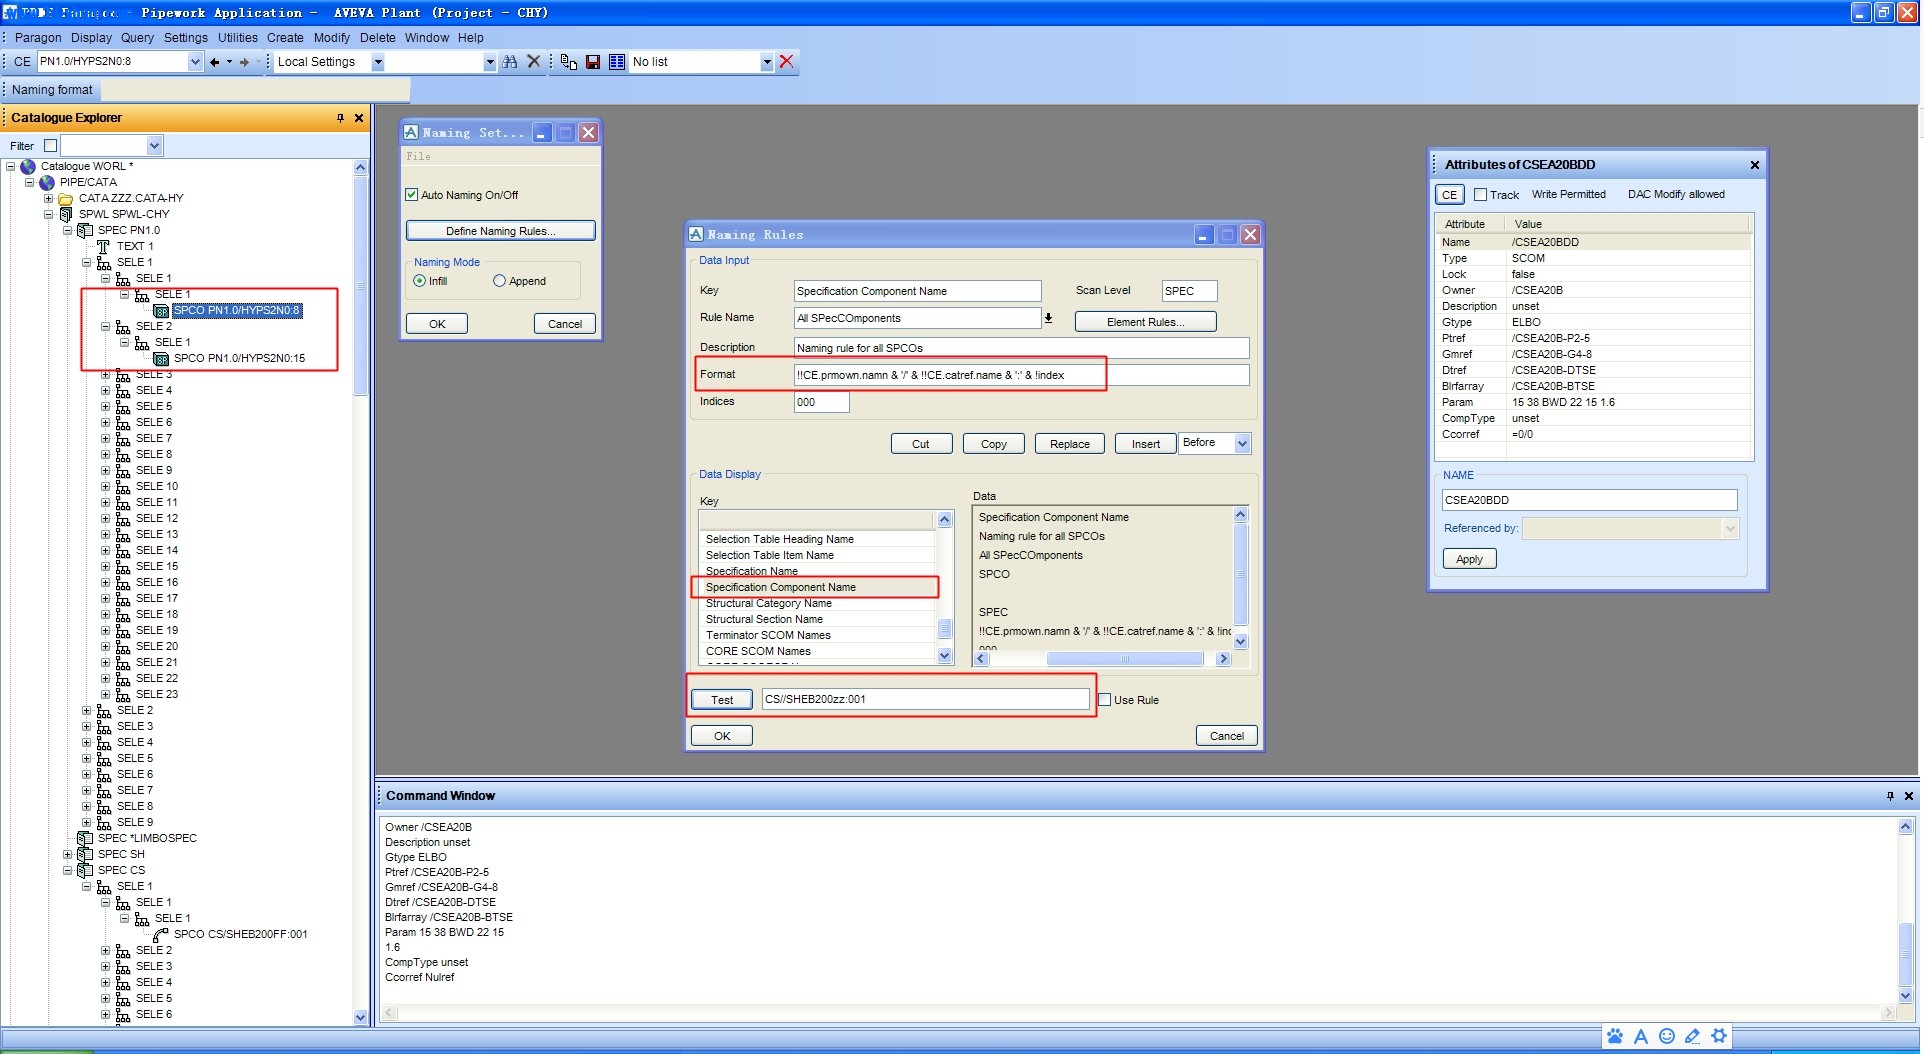The image size is (1924, 1054).
Task: Click the binoculars search icon
Action: [x=510, y=62]
